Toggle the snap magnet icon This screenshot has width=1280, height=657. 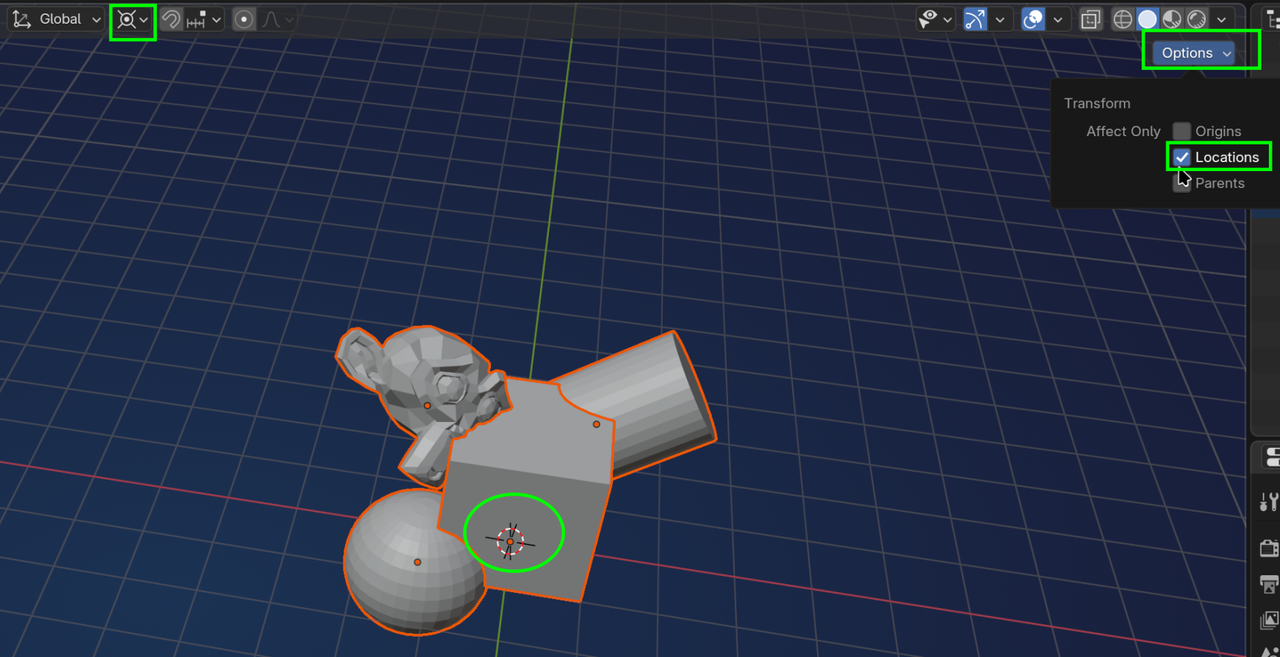coord(171,19)
